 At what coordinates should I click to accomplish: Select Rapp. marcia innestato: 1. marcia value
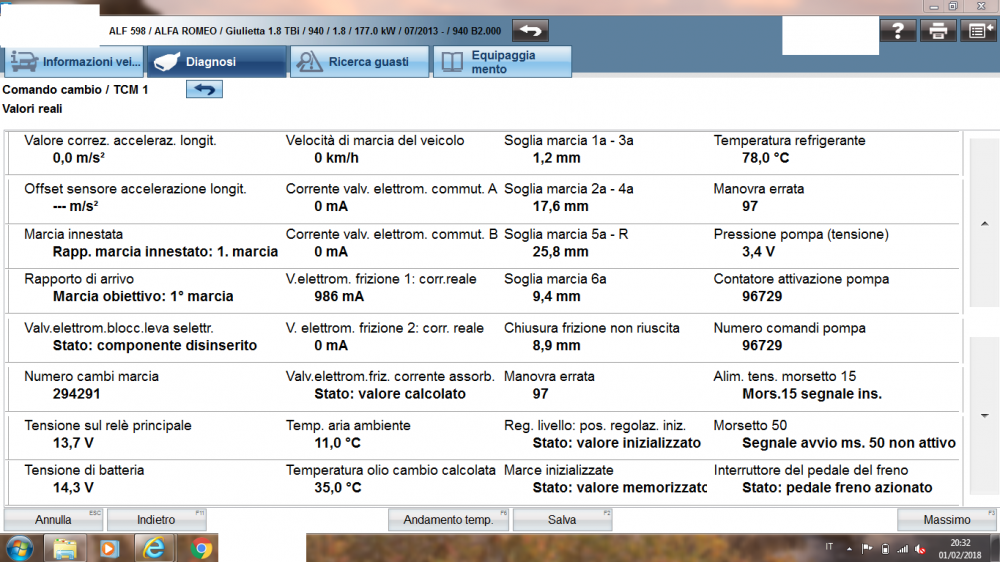(x=165, y=252)
